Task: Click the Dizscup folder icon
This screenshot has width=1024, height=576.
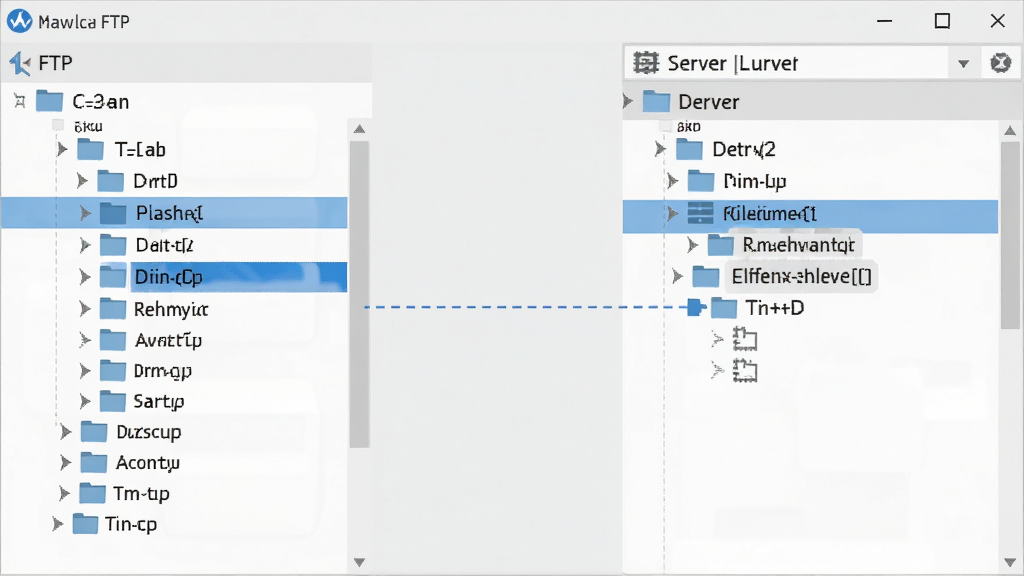Action: (x=93, y=432)
